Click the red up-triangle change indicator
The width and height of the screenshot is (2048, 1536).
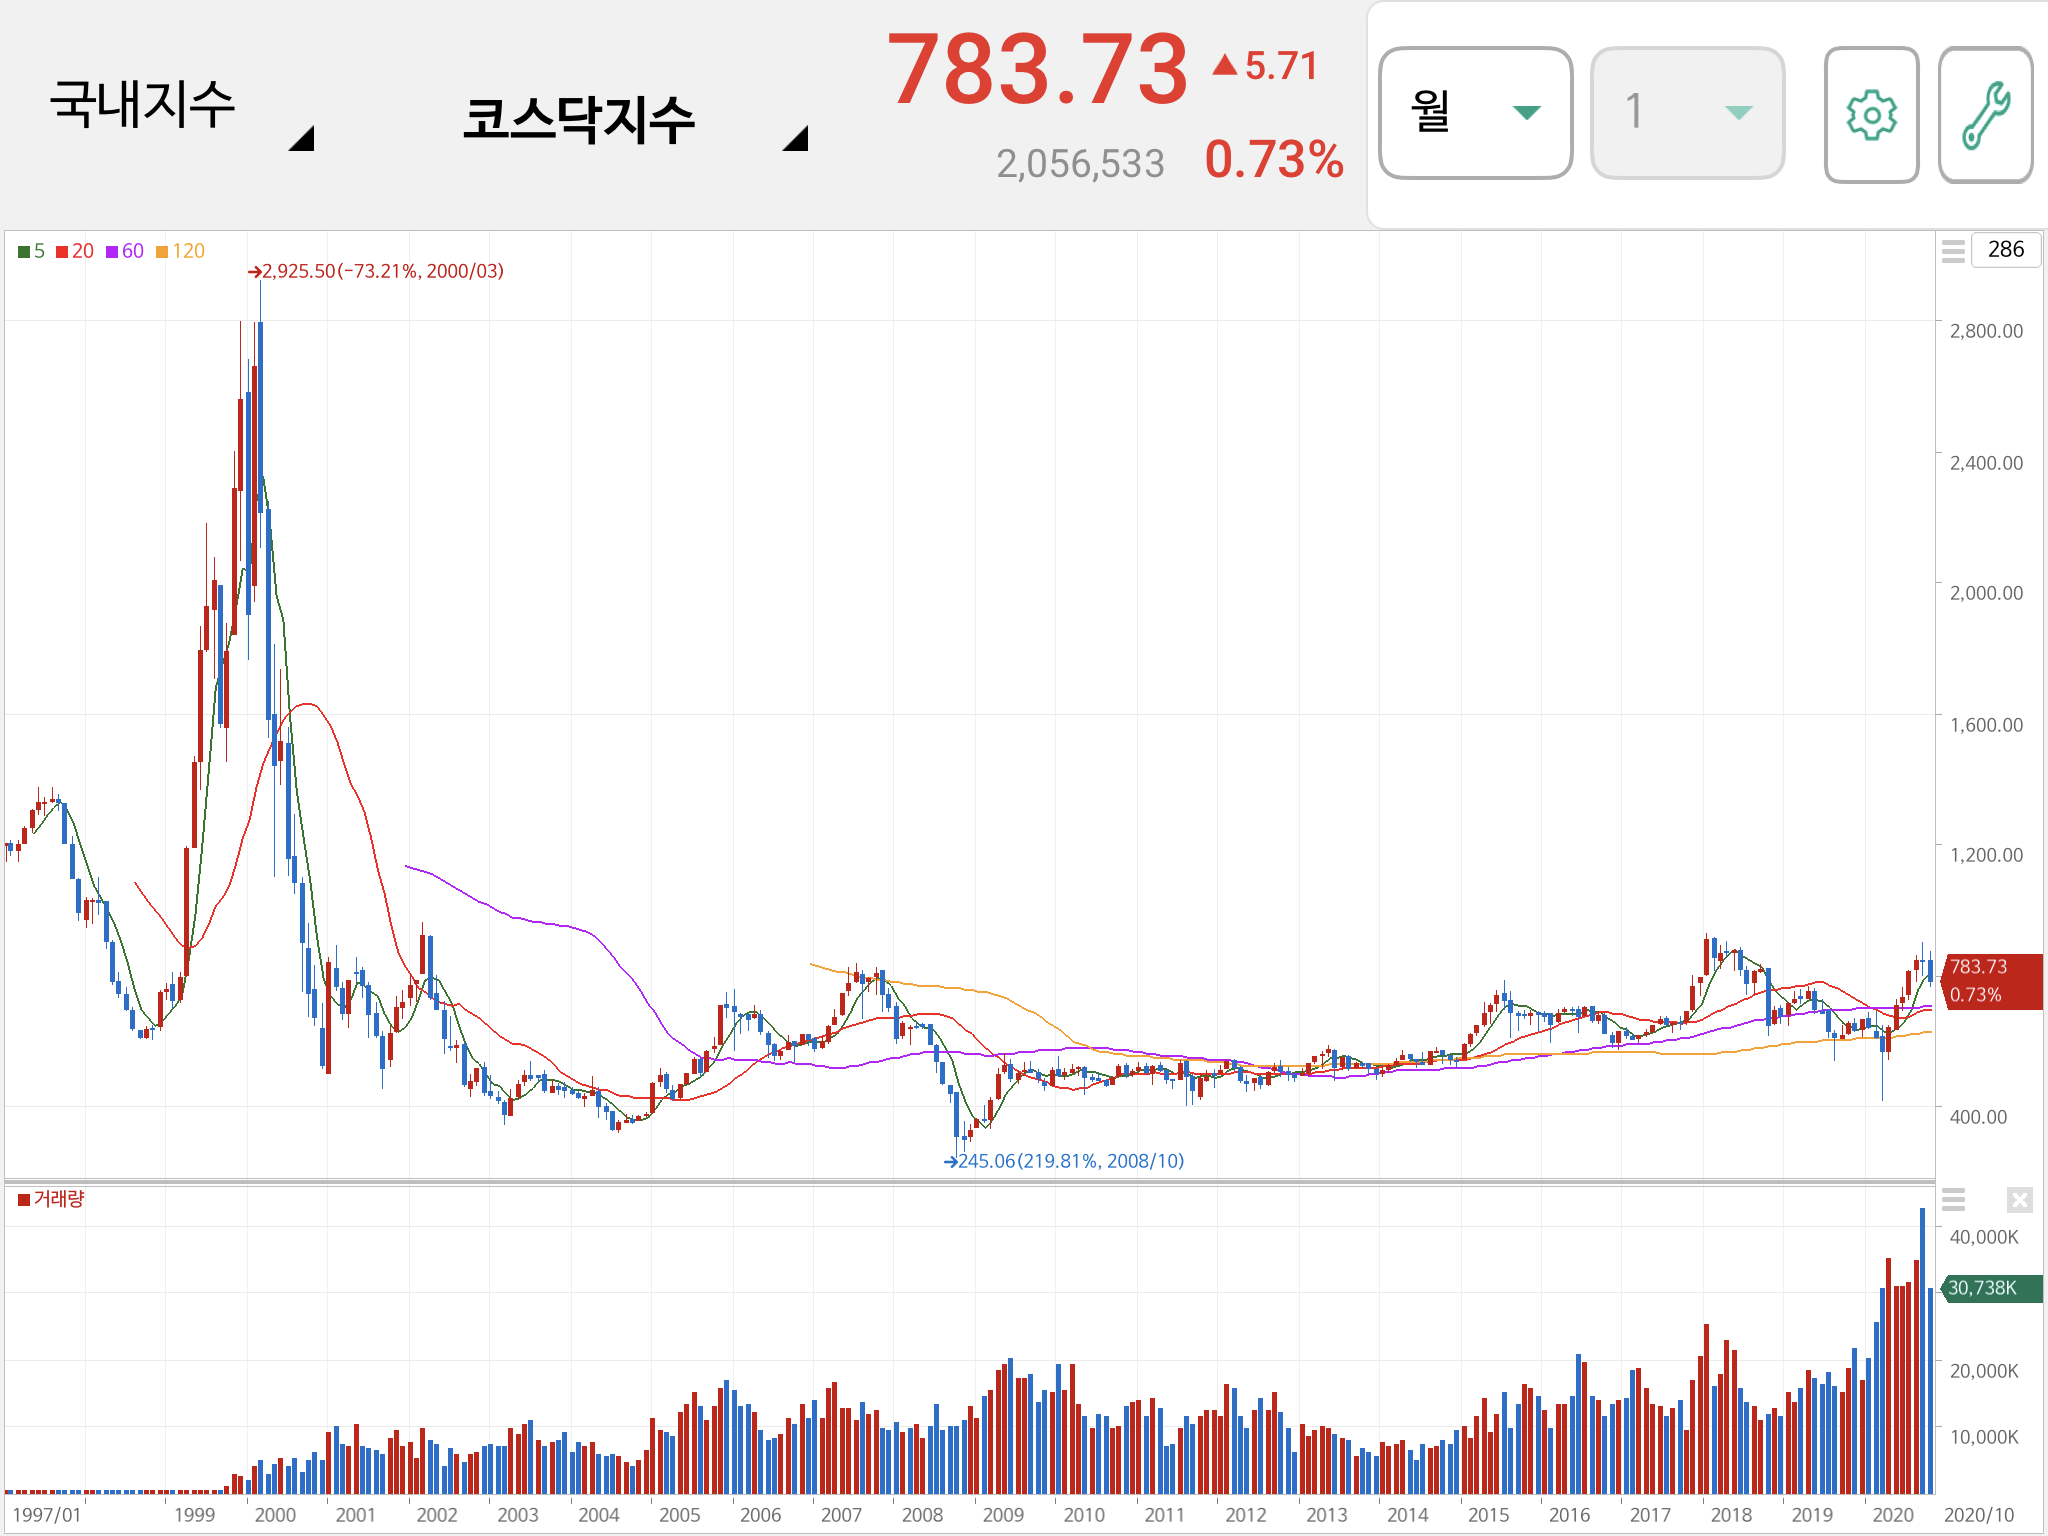1224,66
